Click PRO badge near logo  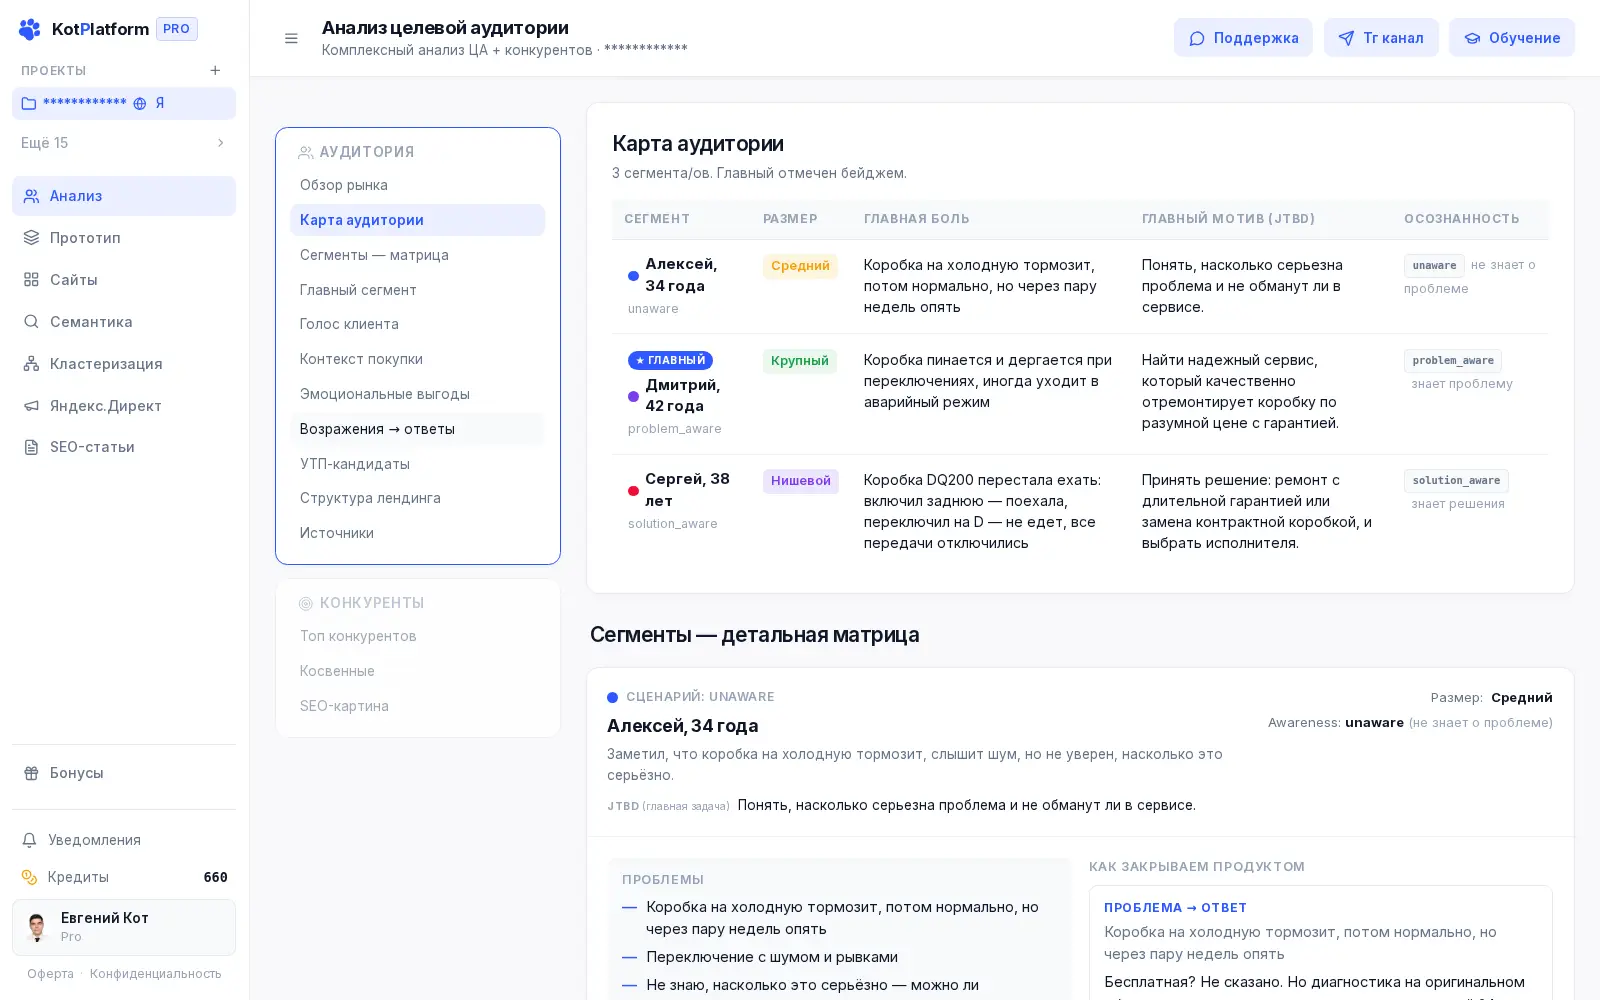[x=176, y=29]
